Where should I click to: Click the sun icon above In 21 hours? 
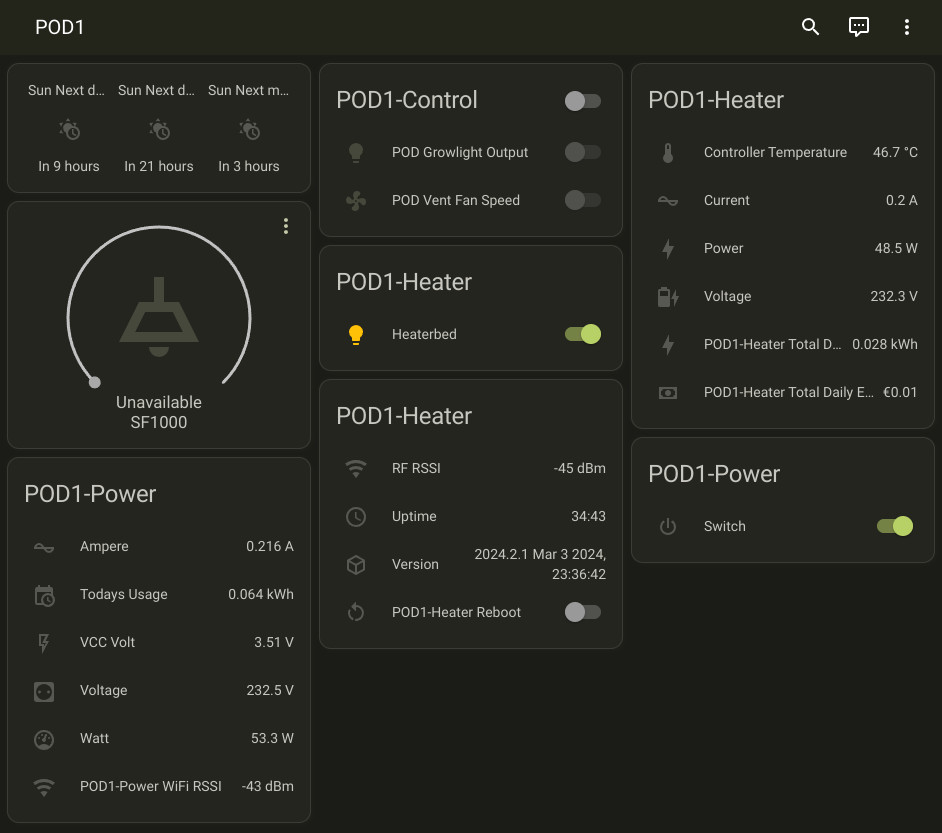[159, 130]
